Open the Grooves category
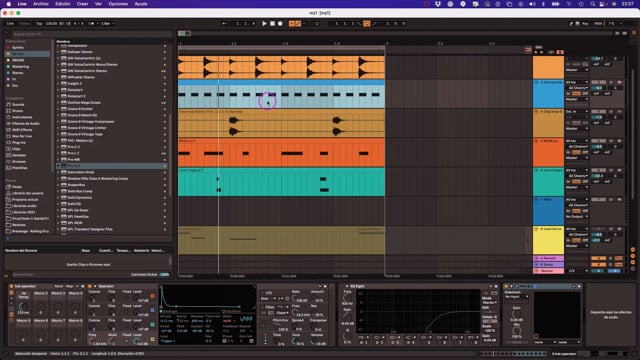The width and height of the screenshot is (640, 360). pyautogui.click(x=27, y=162)
